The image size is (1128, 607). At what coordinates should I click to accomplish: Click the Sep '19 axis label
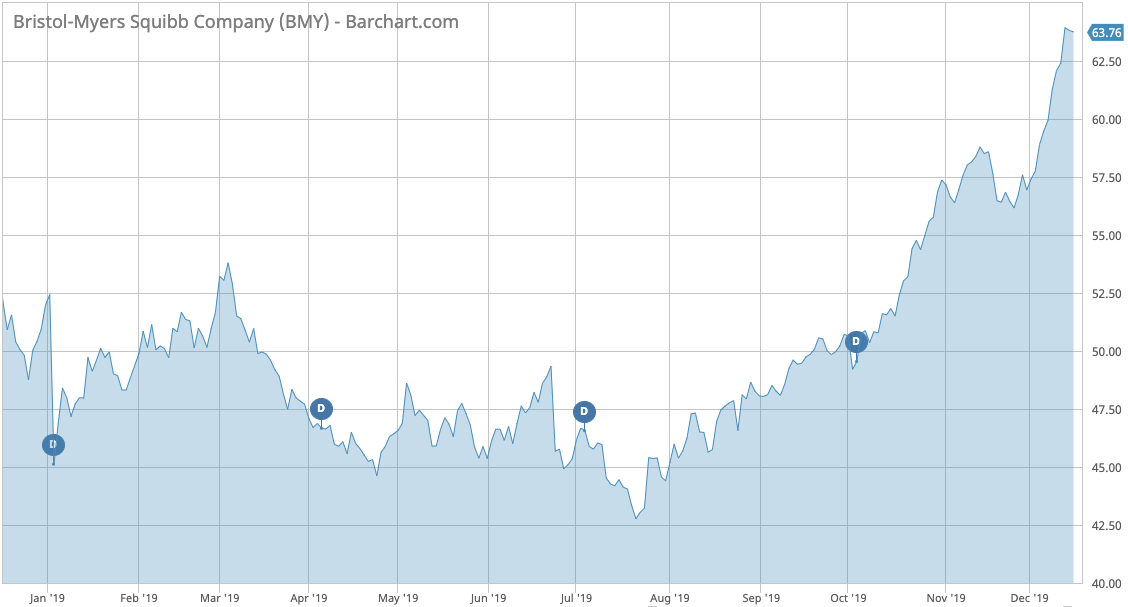[761, 598]
